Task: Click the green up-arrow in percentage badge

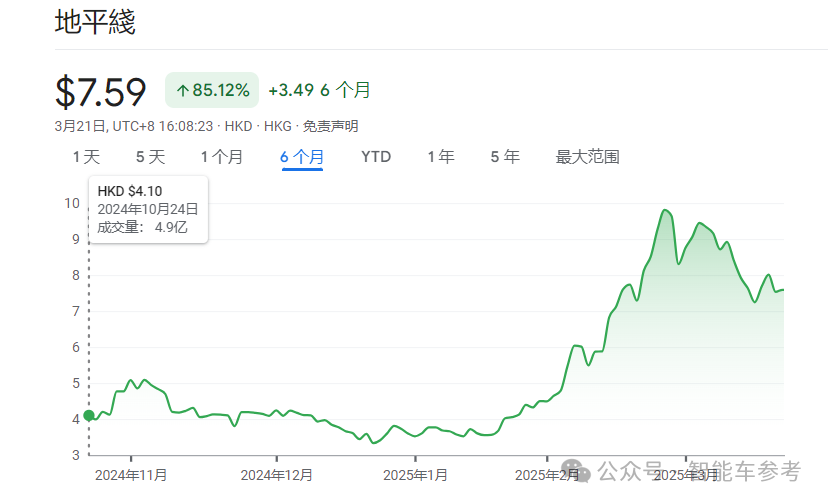Action: point(182,91)
